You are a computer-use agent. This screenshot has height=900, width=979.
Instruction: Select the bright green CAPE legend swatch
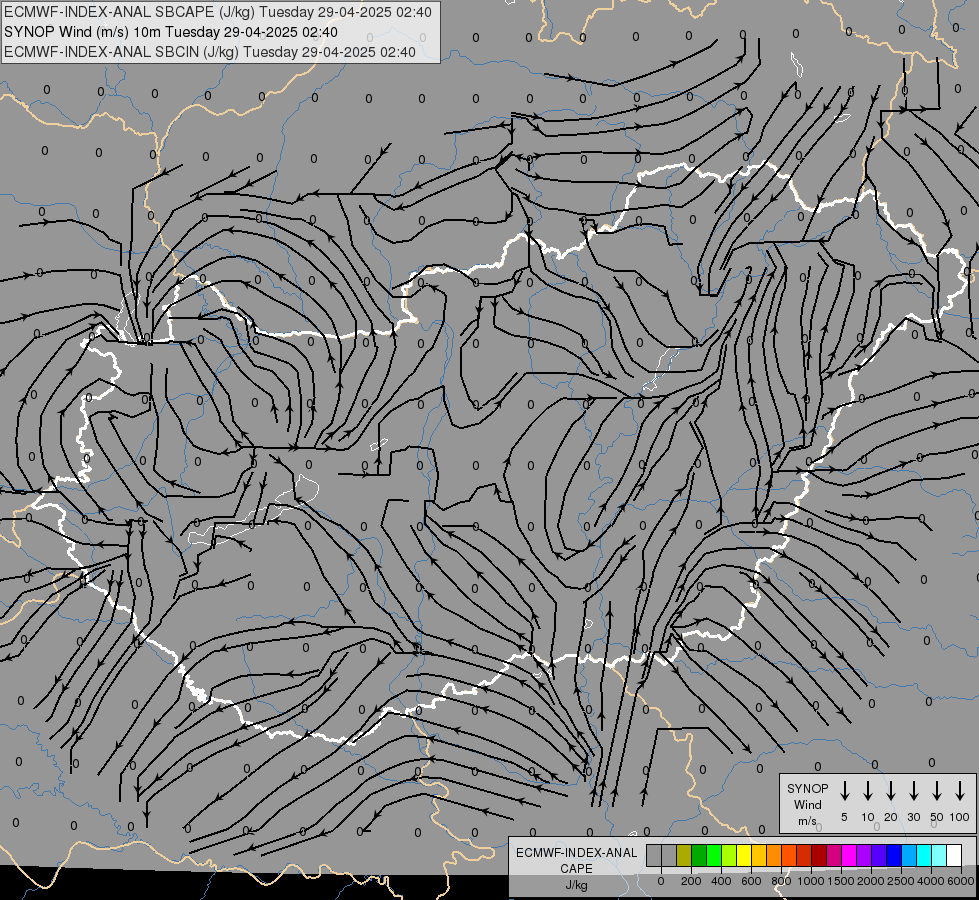click(x=714, y=855)
